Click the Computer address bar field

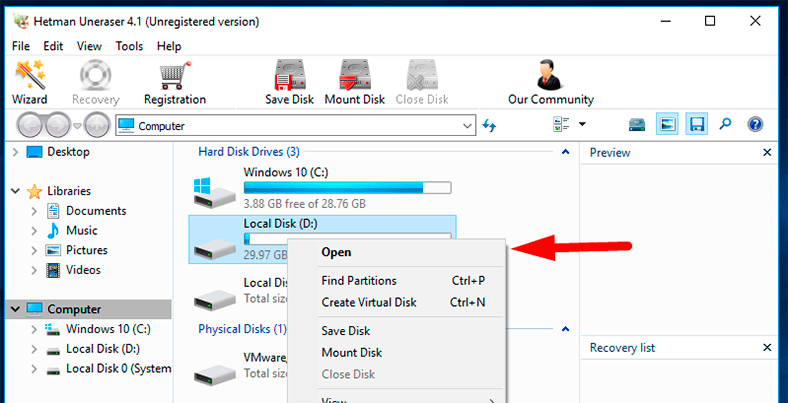point(296,126)
